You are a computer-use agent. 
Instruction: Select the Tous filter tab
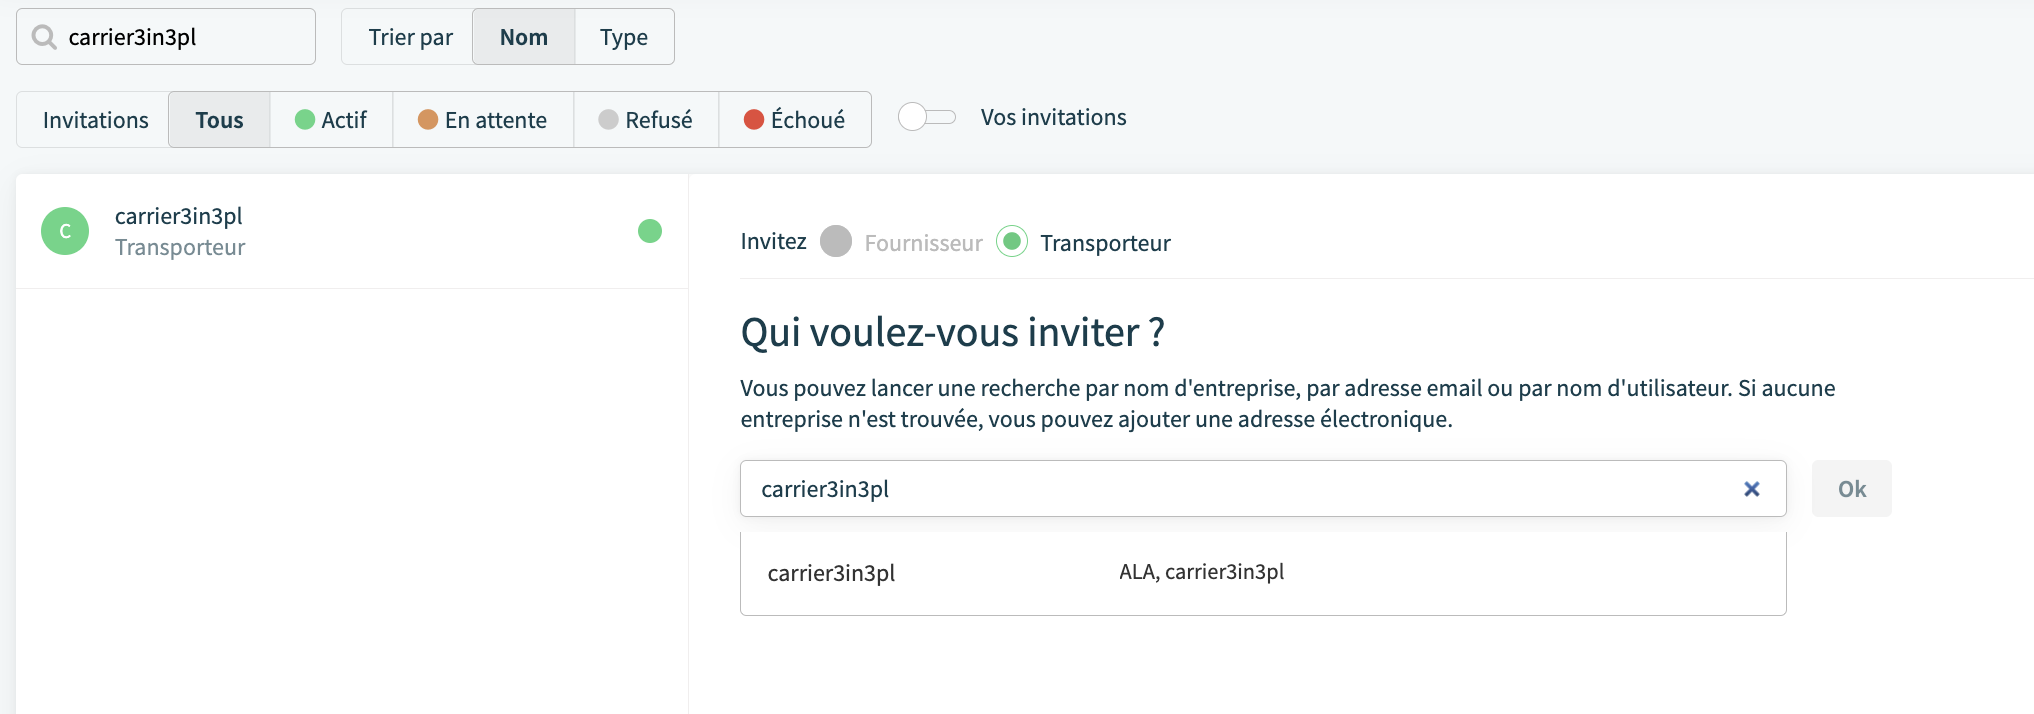pyautogui.click(x=219, y=120)
